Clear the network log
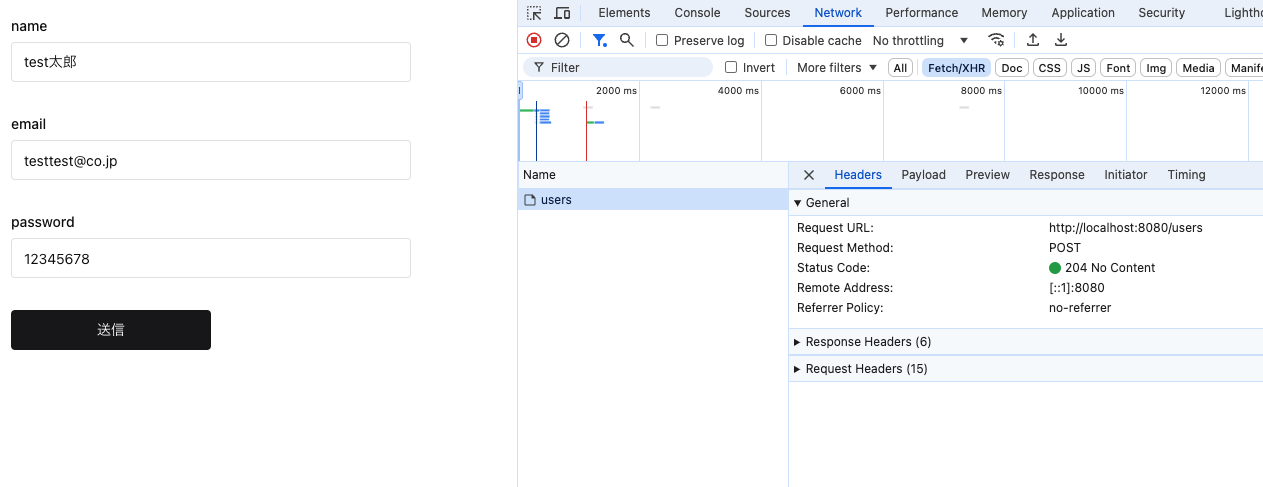Screen dimensions: 1263x487 [x=562, y=40]
